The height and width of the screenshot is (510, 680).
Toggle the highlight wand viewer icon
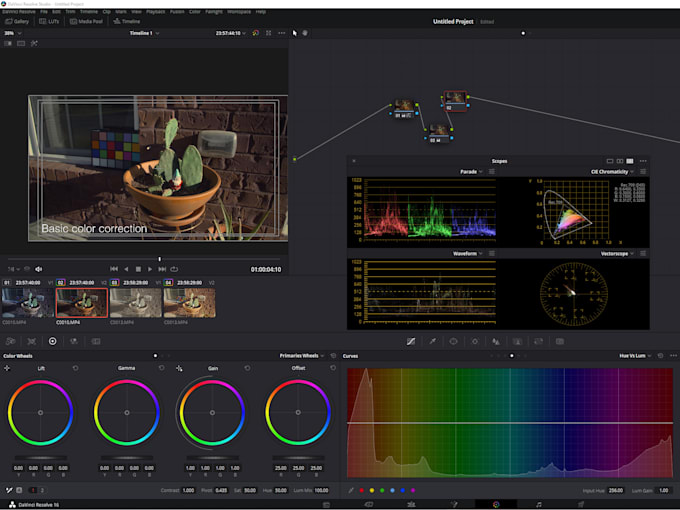click(x=34, y=43)
